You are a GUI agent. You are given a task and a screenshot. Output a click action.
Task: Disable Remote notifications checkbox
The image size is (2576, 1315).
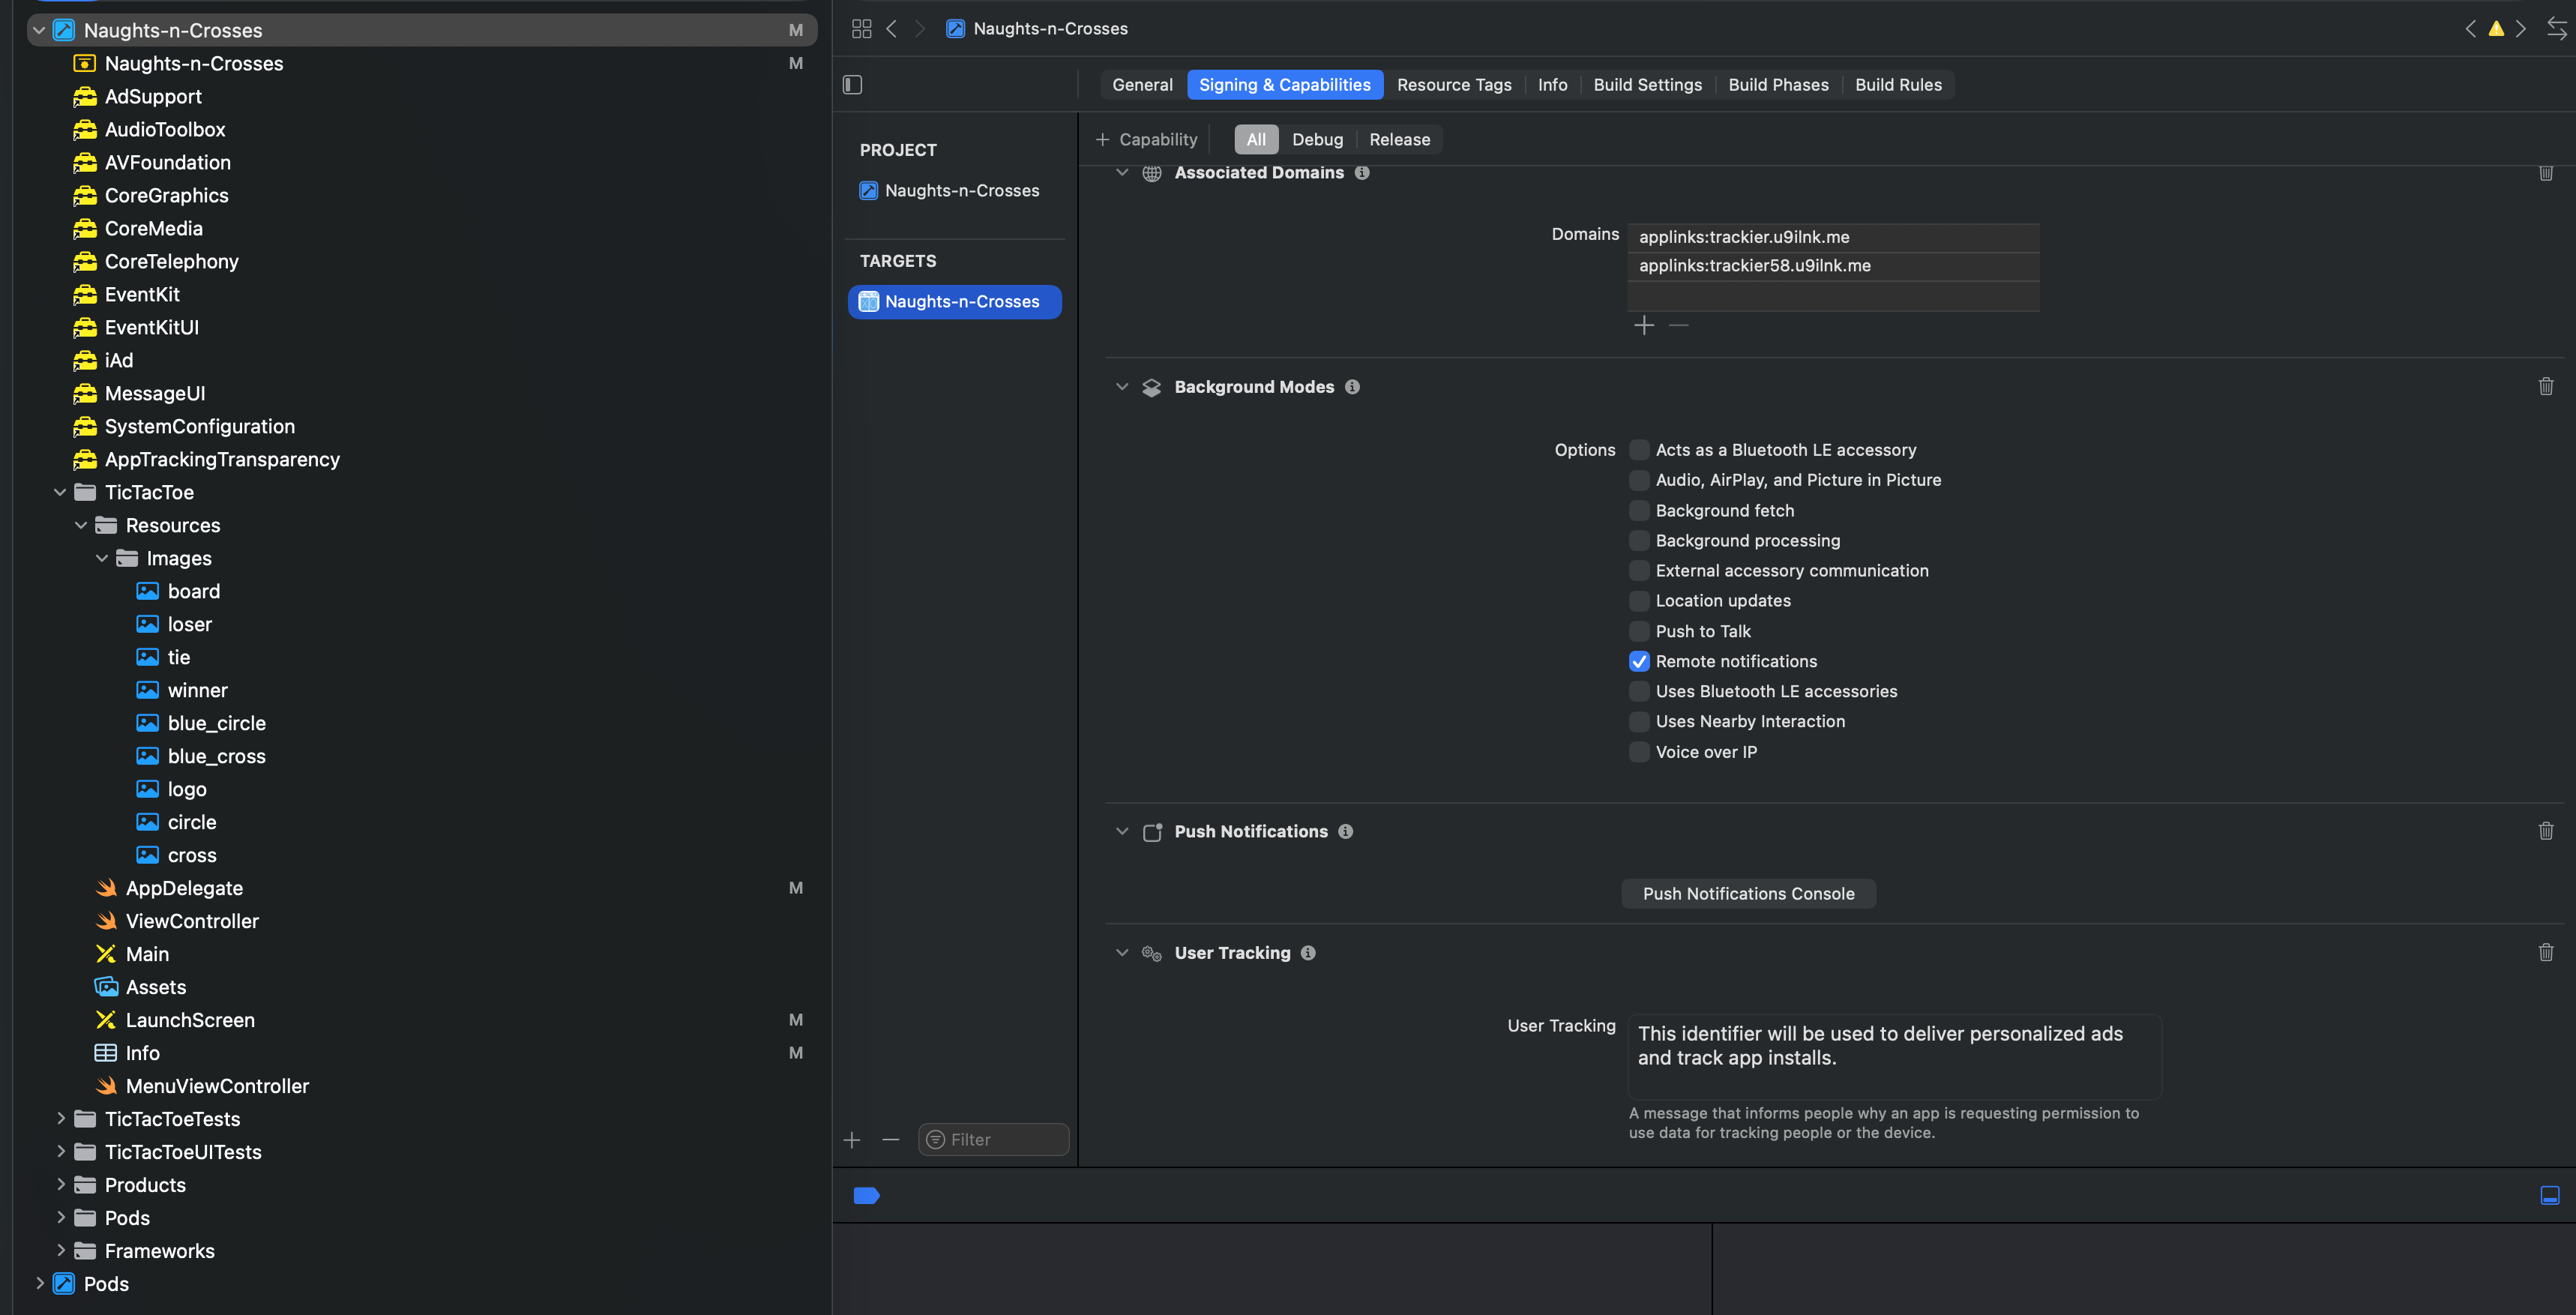coord(1639,661)
